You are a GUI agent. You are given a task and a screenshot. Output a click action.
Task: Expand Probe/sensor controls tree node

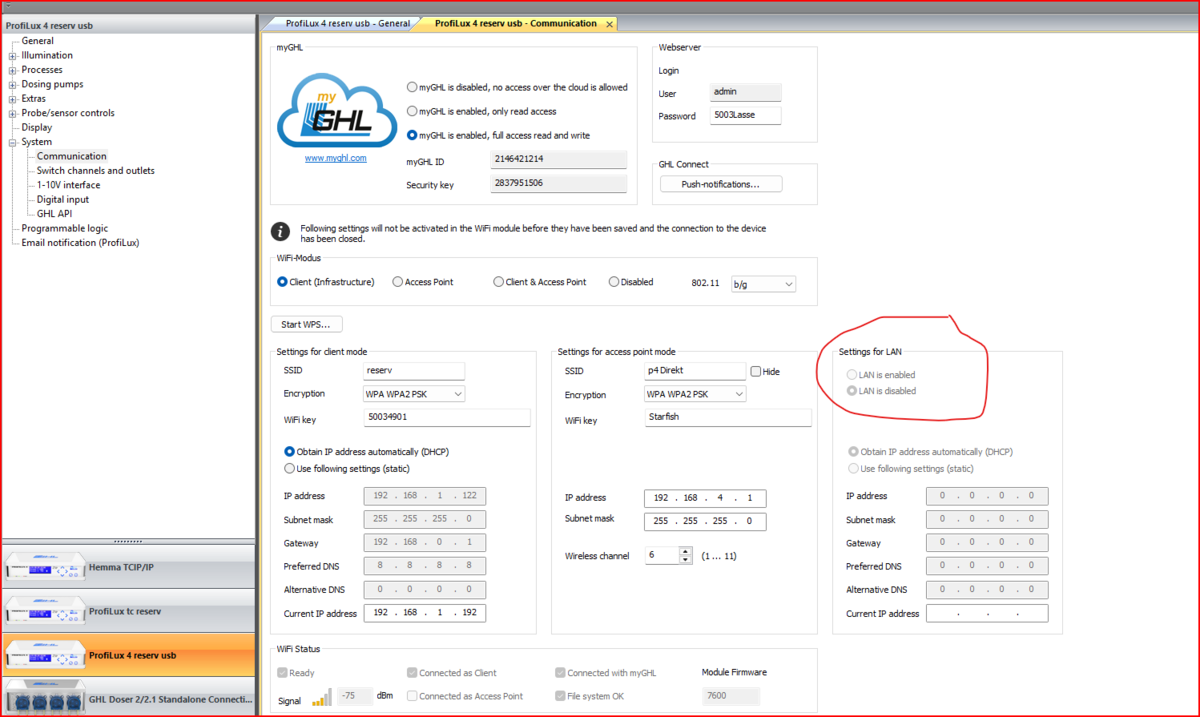[x=13, y=113]
